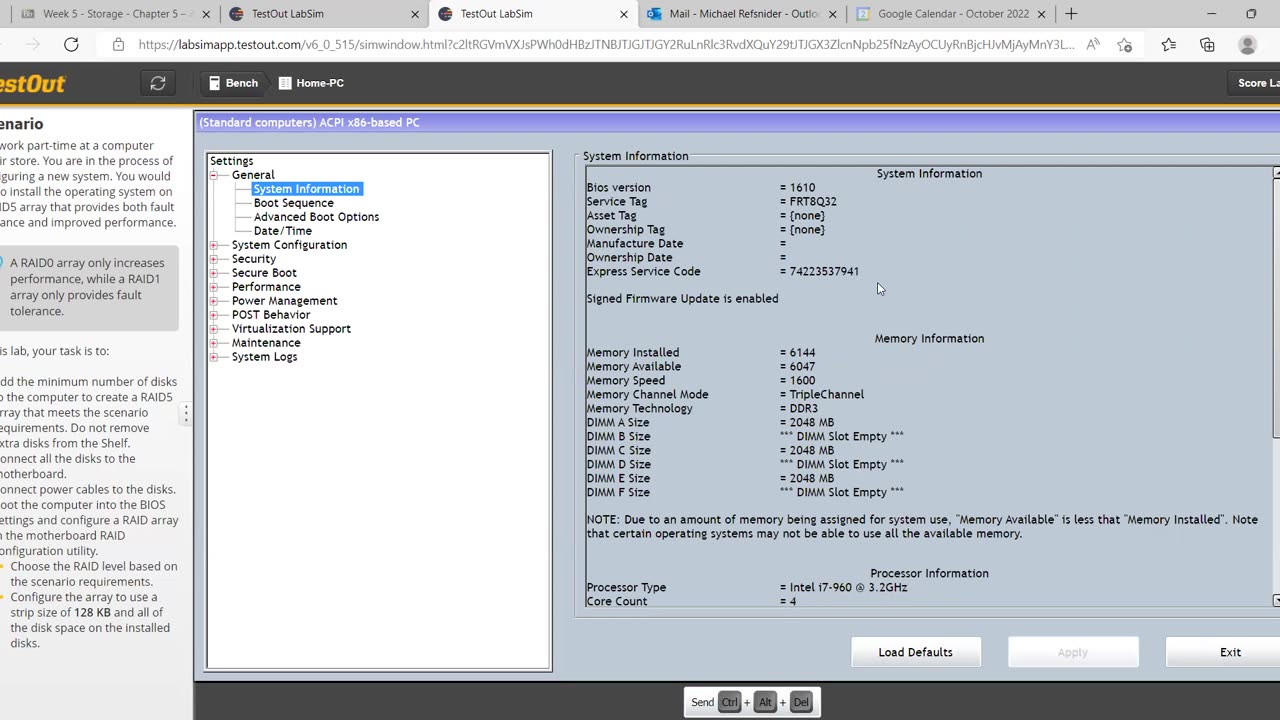The height and width of the screenshot is (720, 1280).
Task: Expand the Performance tree node
Action: coord(213,287)
